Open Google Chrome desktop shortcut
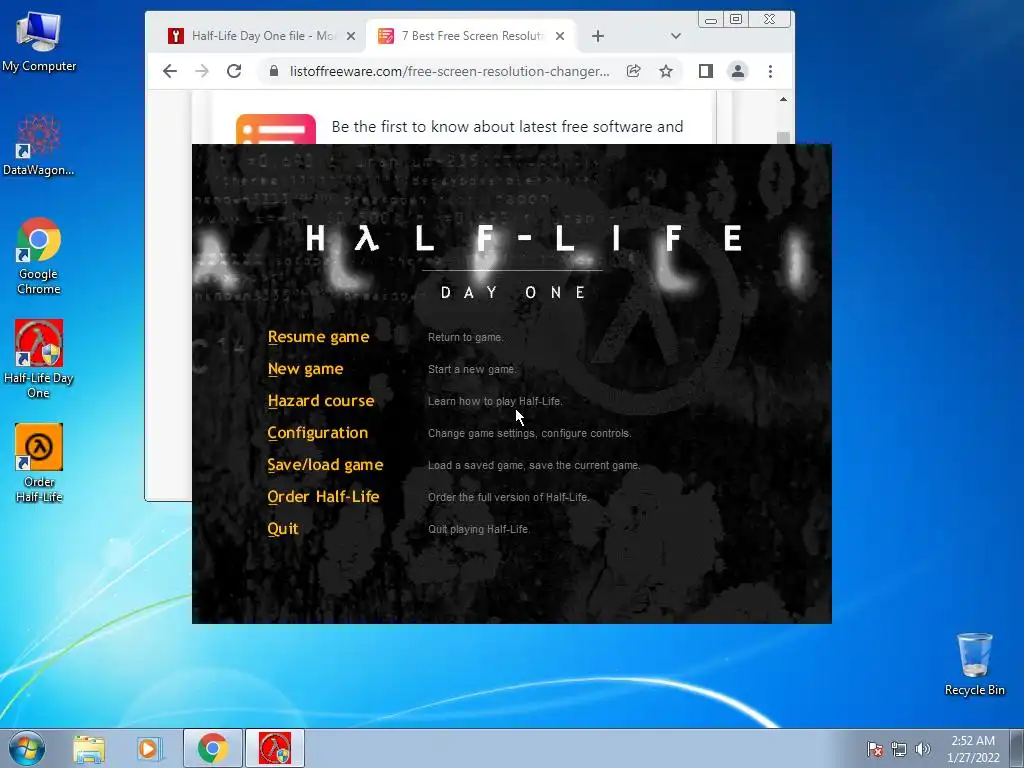 pos(39,256)
